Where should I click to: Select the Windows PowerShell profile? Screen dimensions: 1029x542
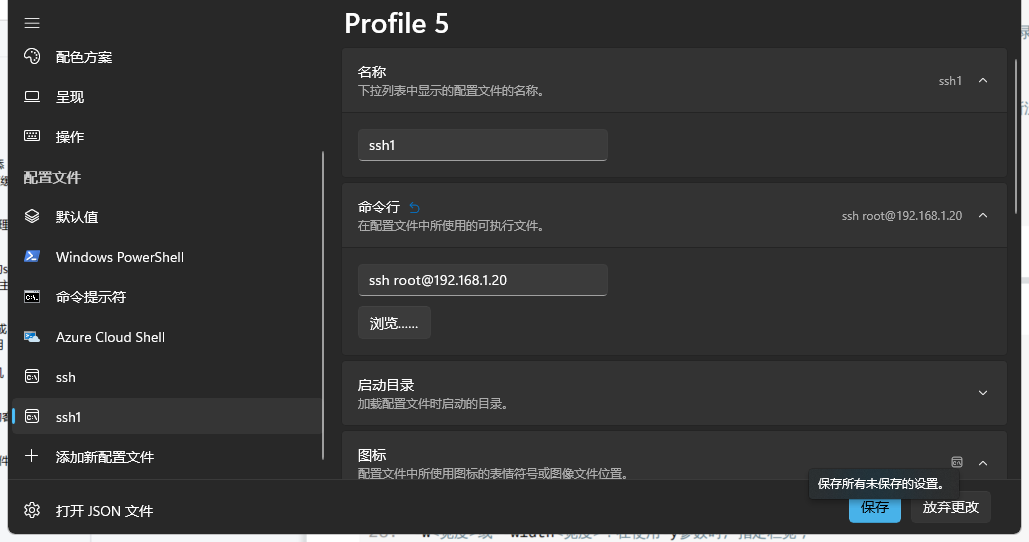point(167,257)
